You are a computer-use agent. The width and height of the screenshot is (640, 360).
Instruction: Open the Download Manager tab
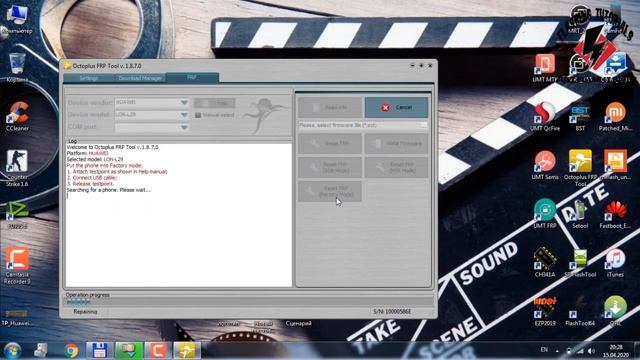pos(140,78)
